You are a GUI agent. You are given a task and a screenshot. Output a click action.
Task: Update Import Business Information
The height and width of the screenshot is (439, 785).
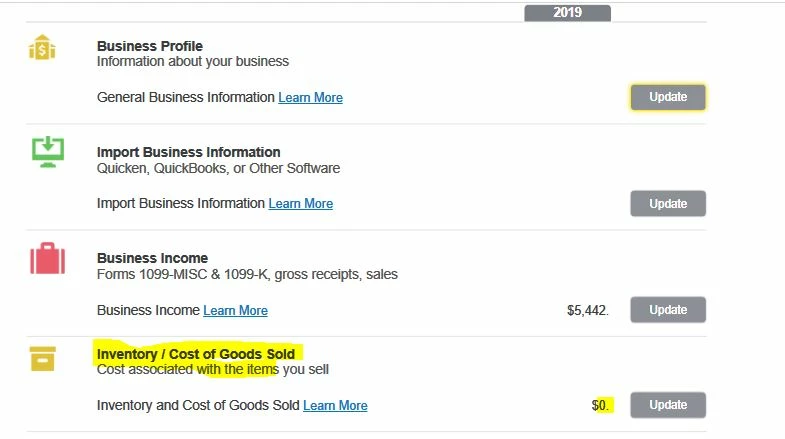(x=668, y=204)
